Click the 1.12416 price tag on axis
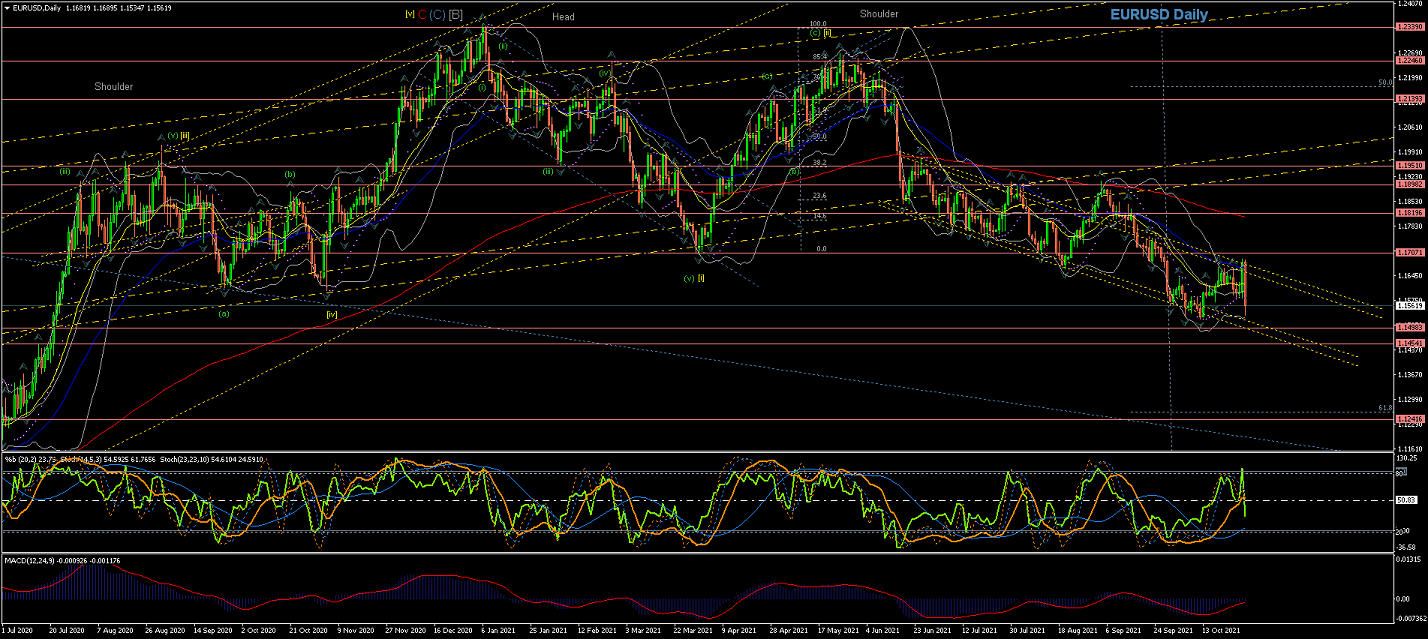 [x=1410, y=419]
